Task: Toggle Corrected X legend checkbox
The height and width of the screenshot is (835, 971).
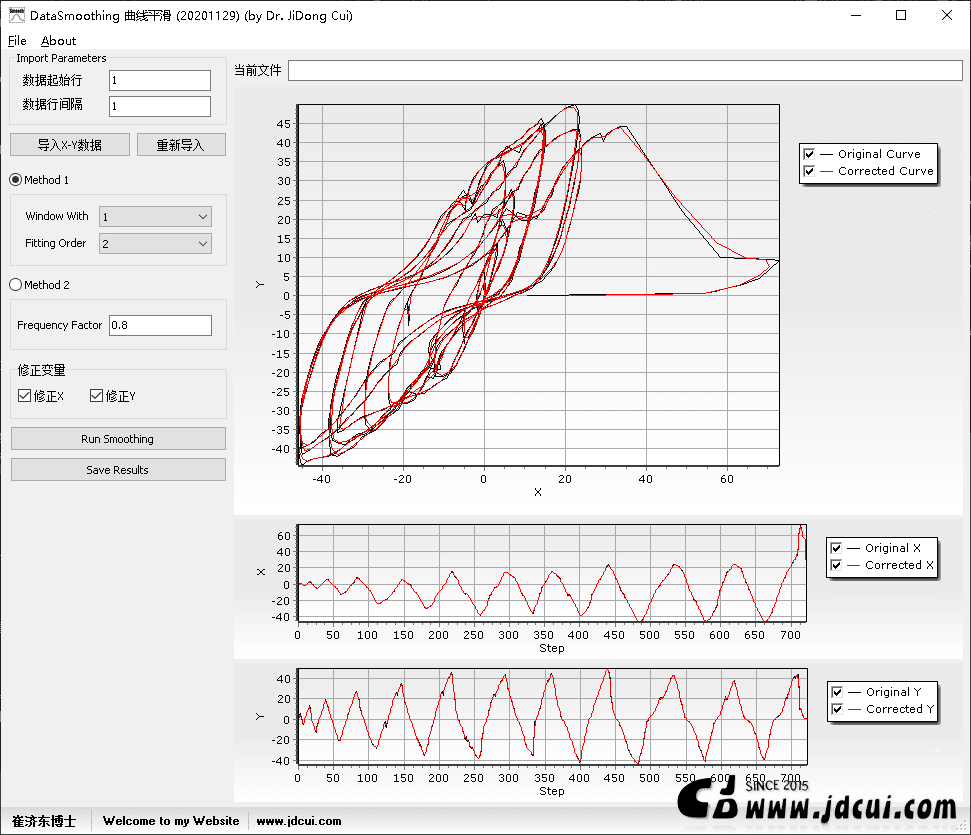Action: tap(837, 565)
